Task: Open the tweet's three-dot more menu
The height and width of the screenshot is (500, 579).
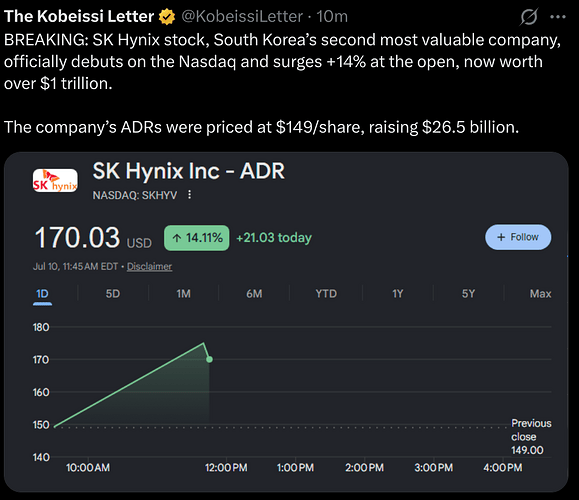Action: point(558,17)
